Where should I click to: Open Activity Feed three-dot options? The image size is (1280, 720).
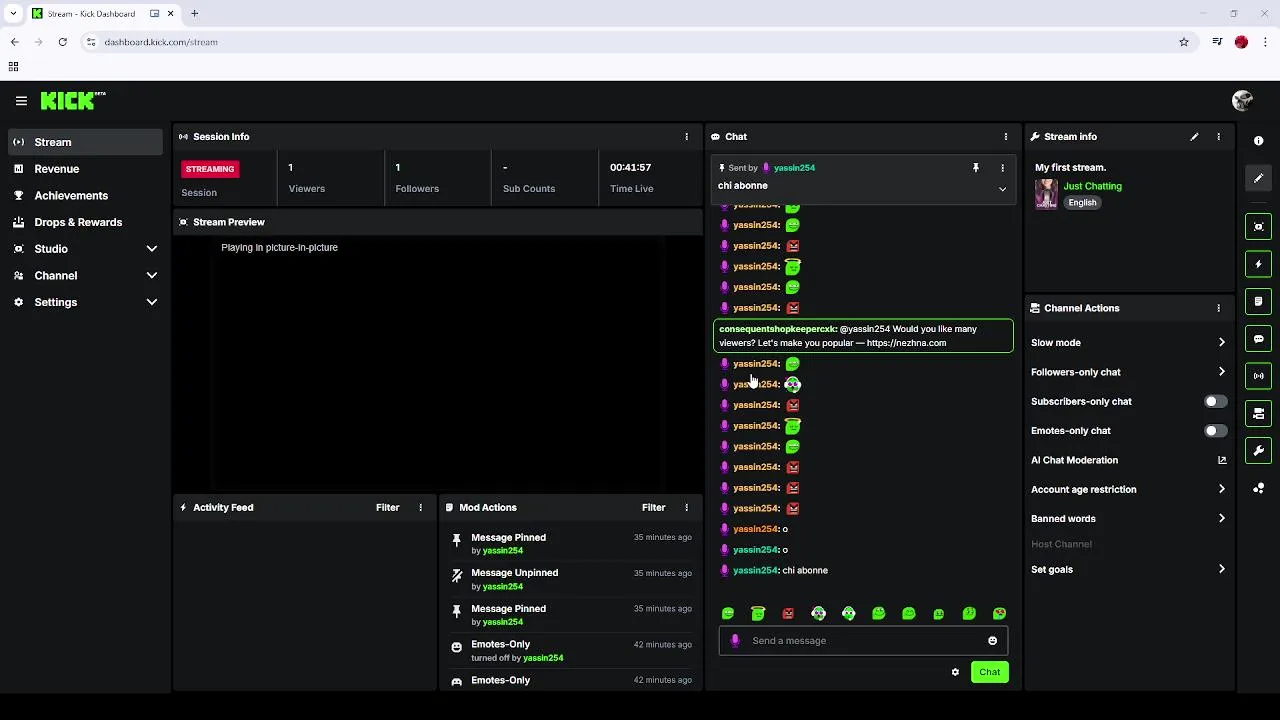click(x=420, y=508)
